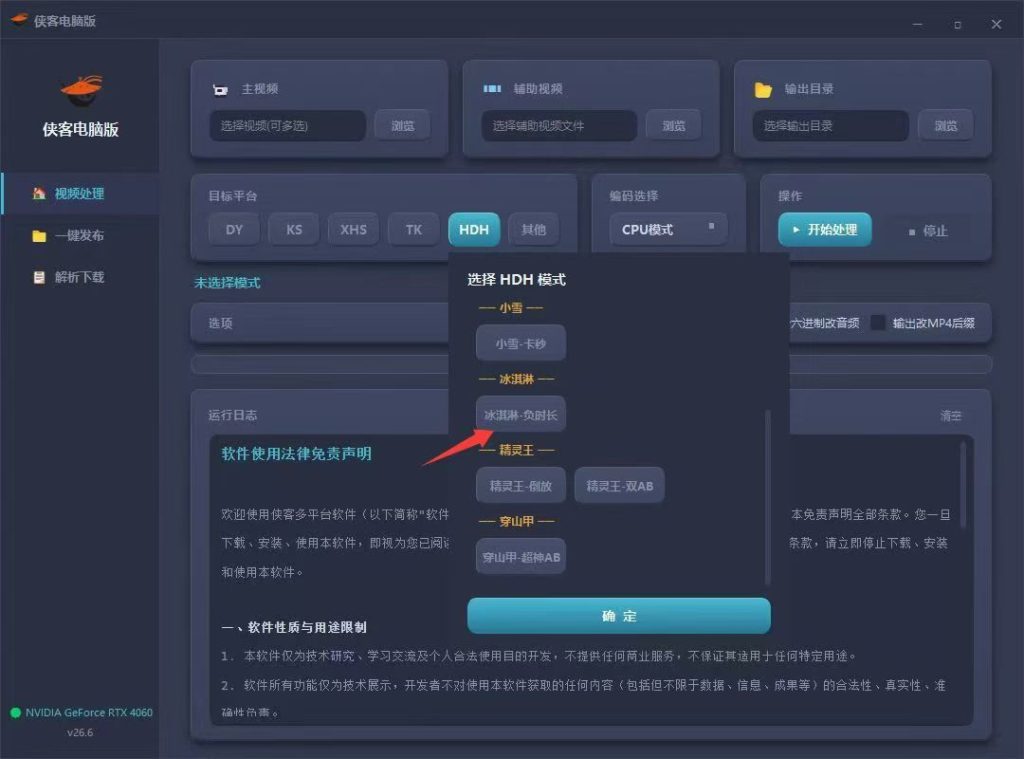Viewport: 1024px width, 759px height.
Task: Choose the 穿山甲-超神AB mode
Action: pyautogui.click(x=520, y=557)
